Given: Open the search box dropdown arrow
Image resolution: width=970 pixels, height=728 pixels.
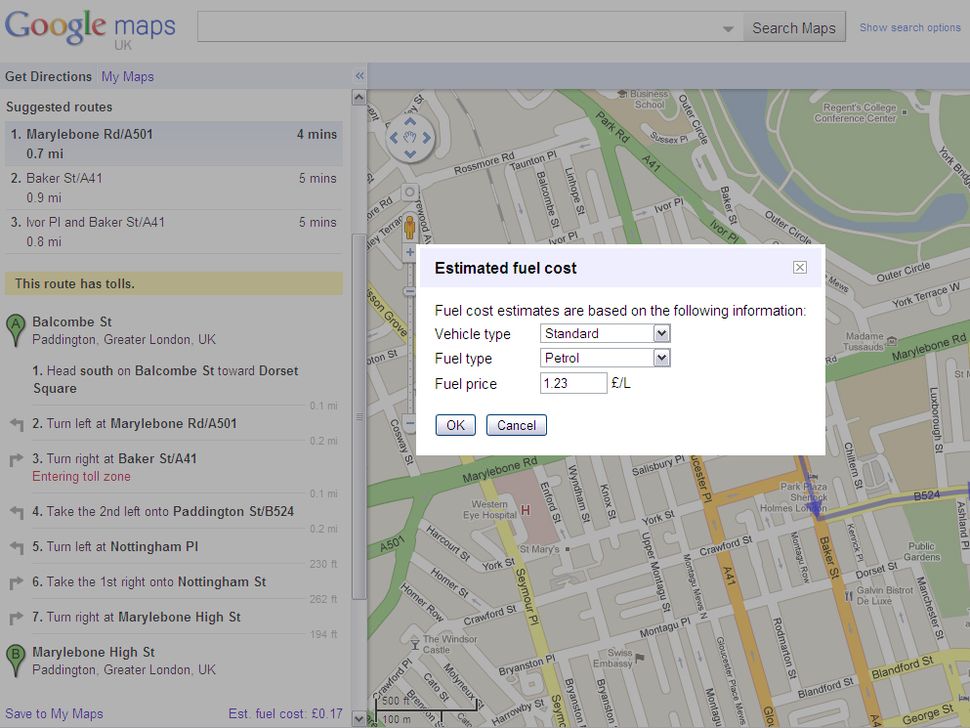Looking at the screenshot, I should (727, 27).
